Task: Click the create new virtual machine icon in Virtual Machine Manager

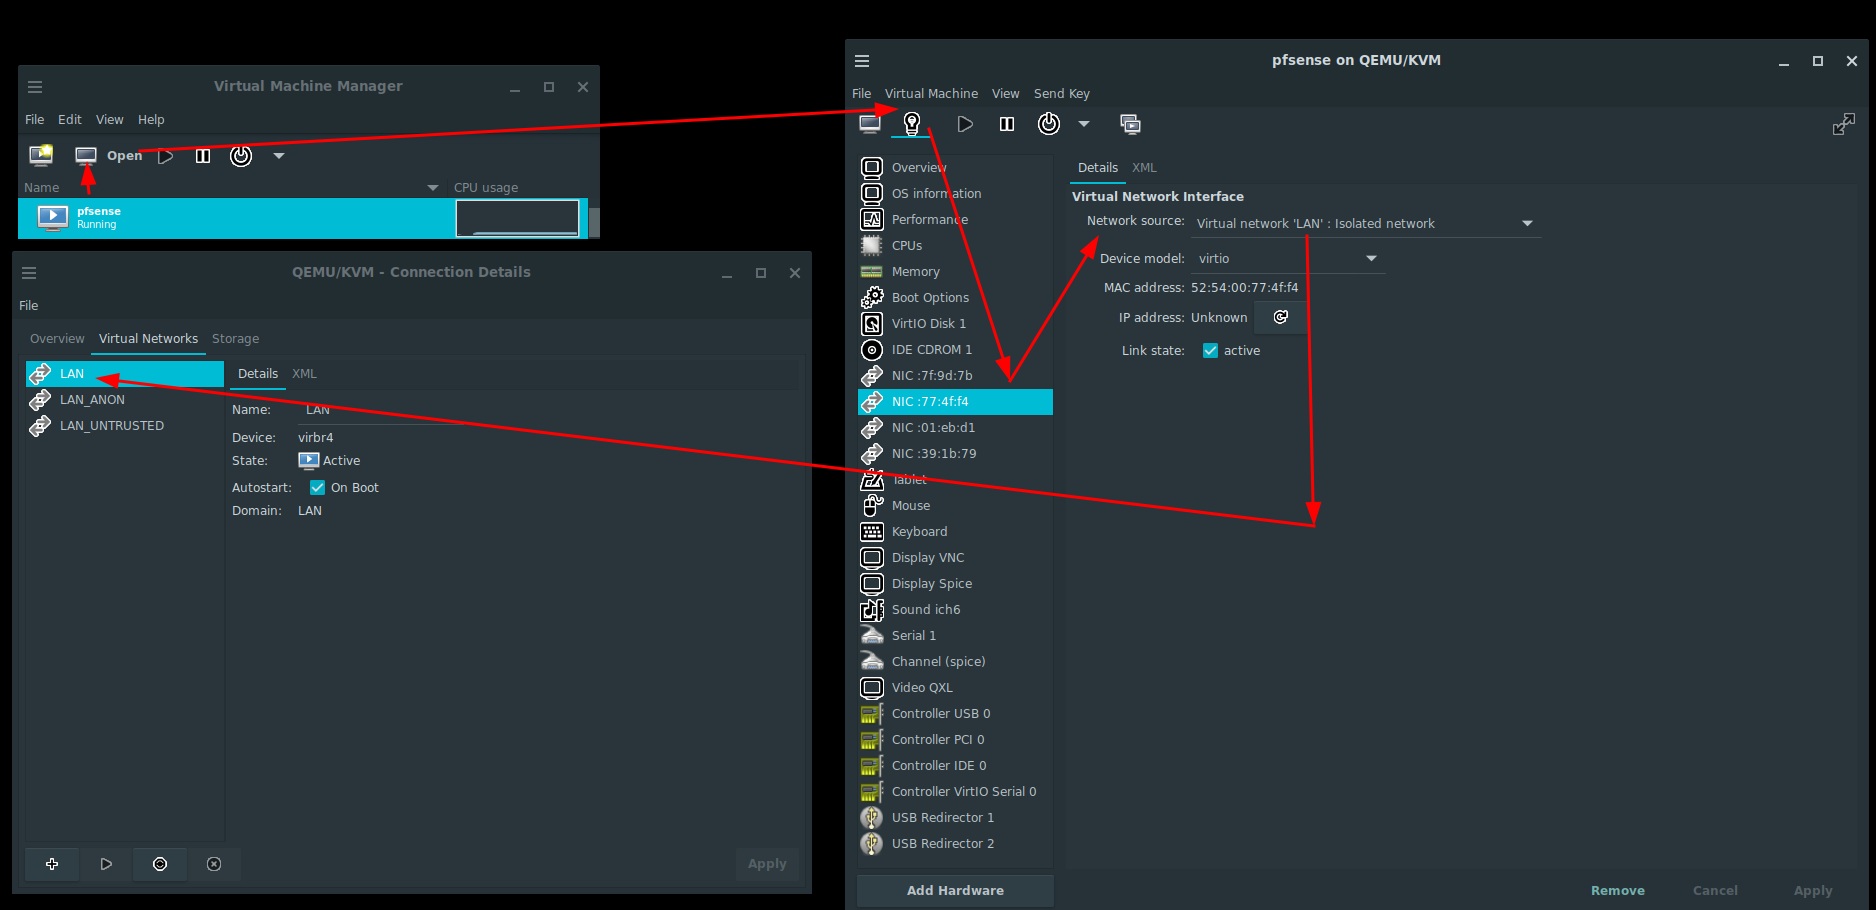Action: [41, 155]
